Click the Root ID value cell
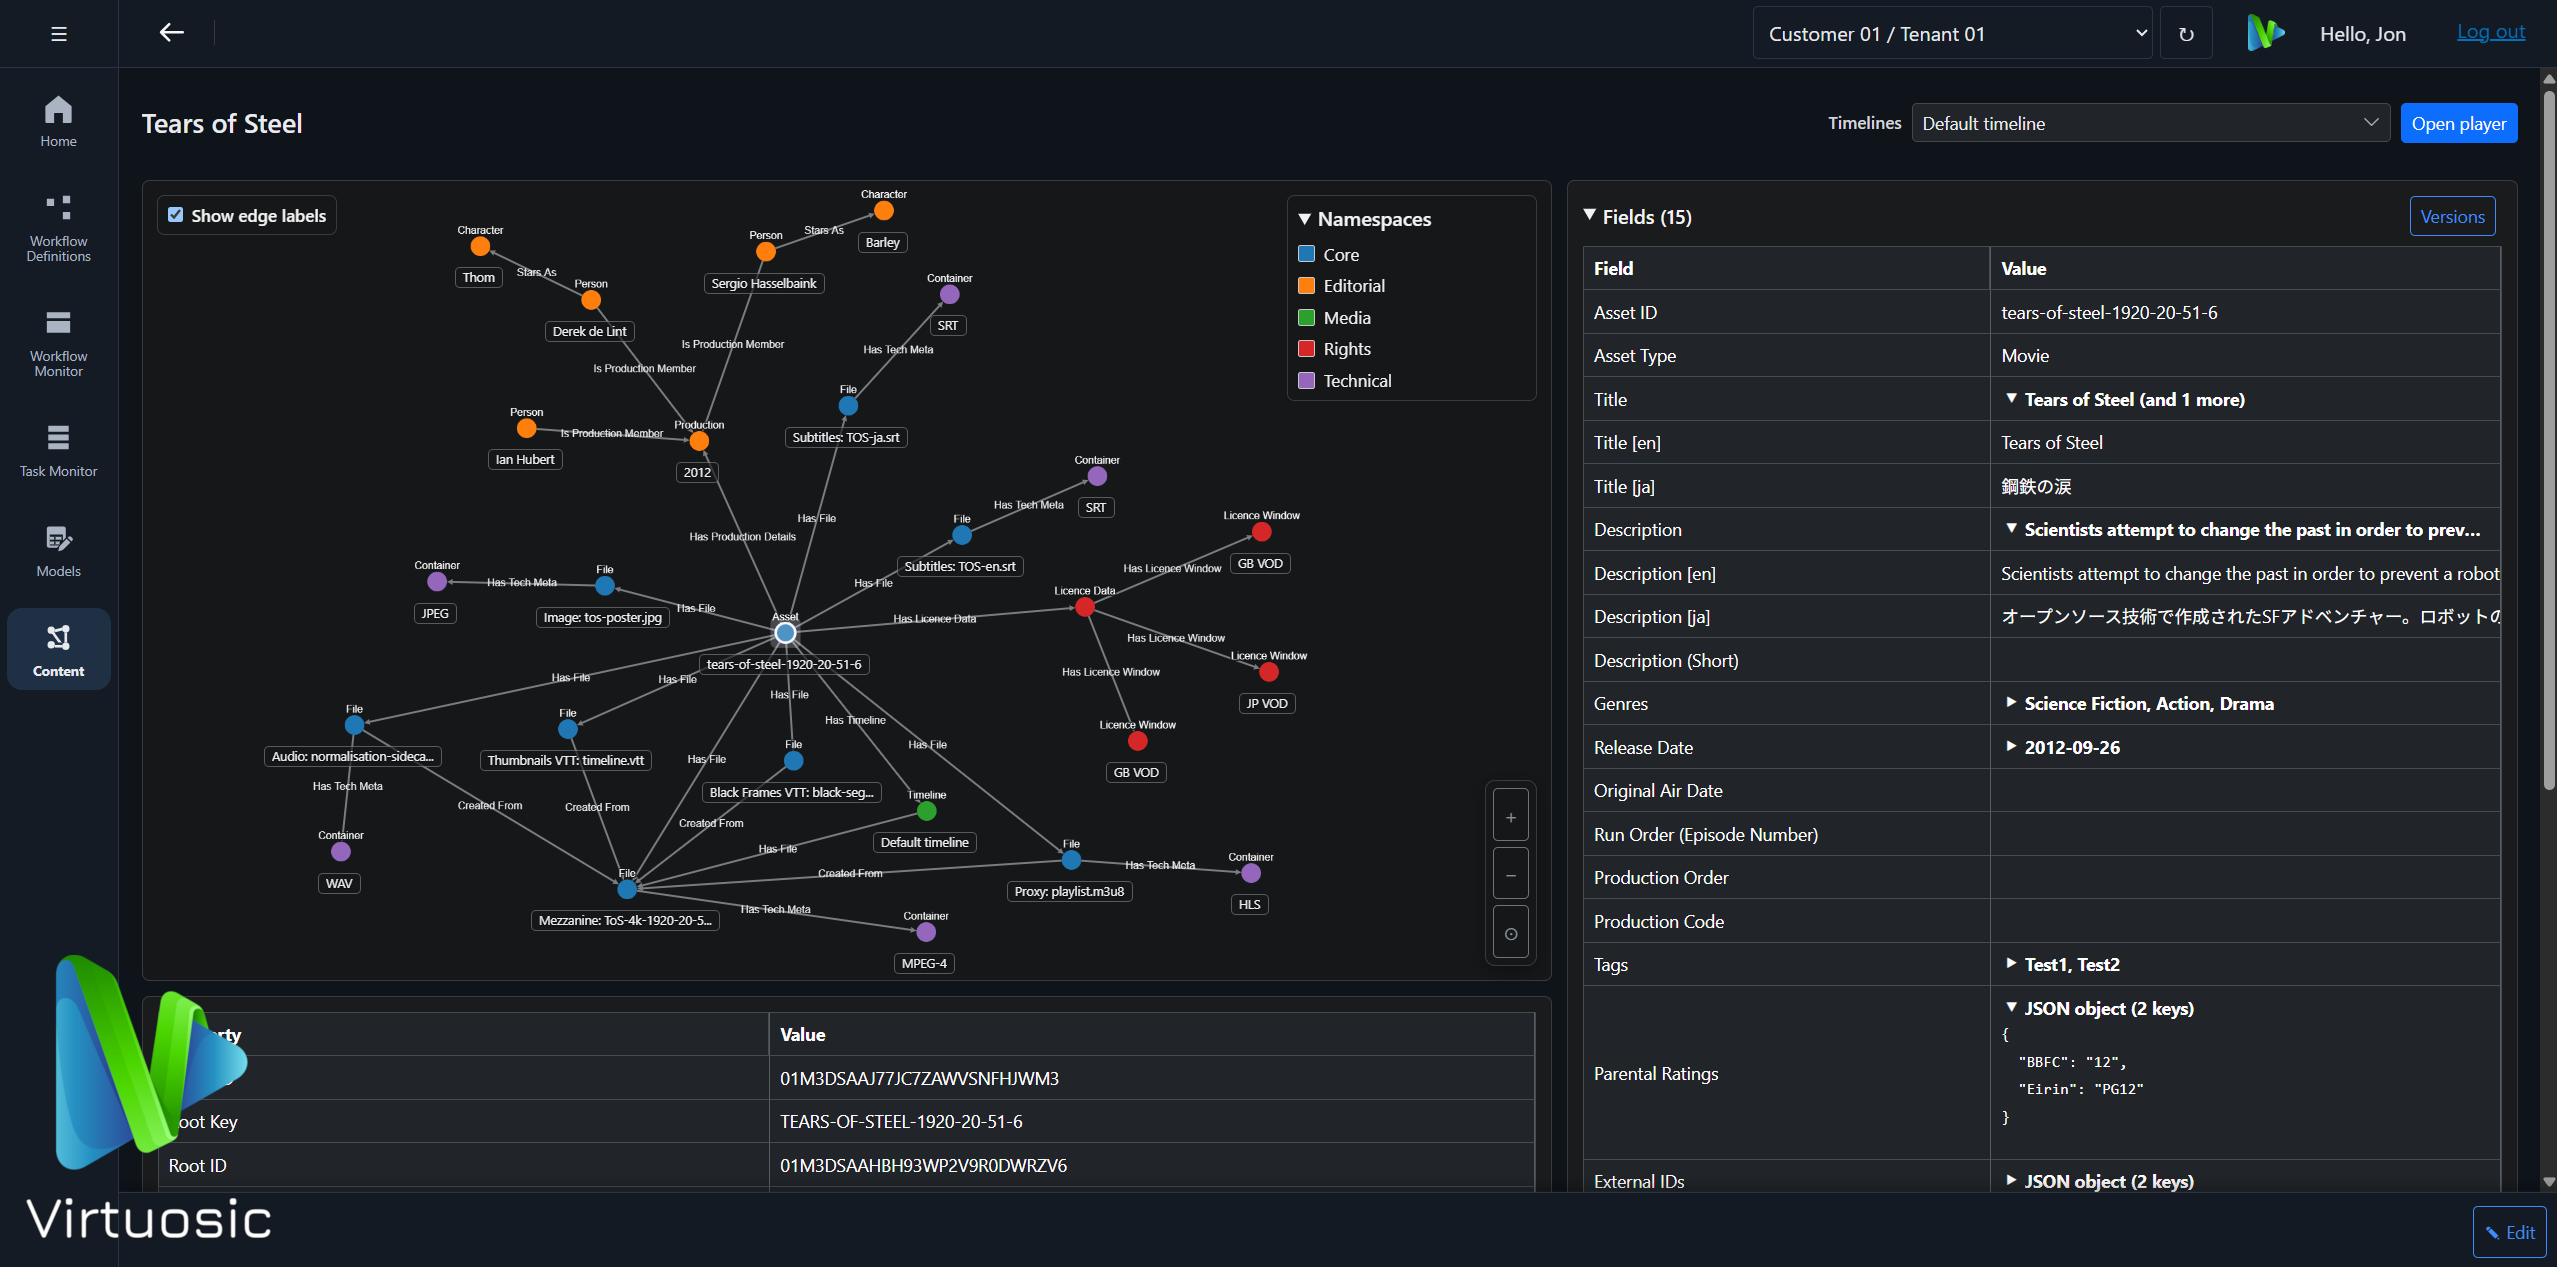Viewport: 2557px width, 1267px height. pyautogui.click(x=1152, y=1165)
